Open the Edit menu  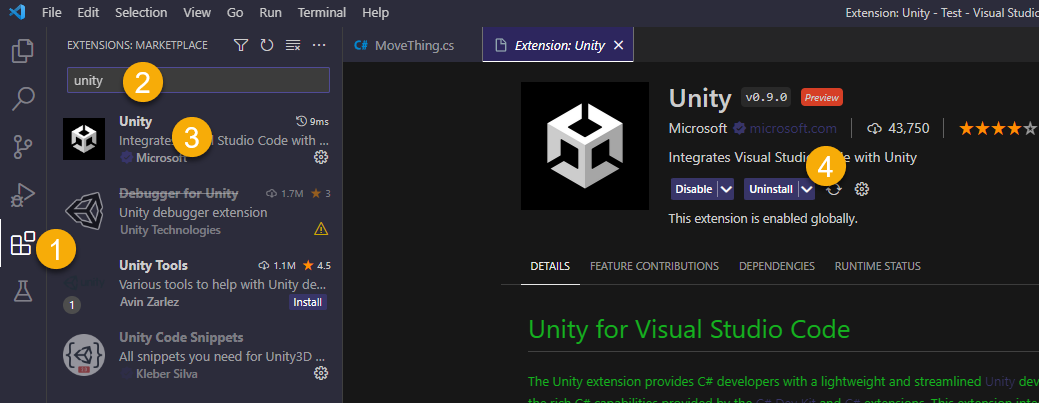coord(88,13)
